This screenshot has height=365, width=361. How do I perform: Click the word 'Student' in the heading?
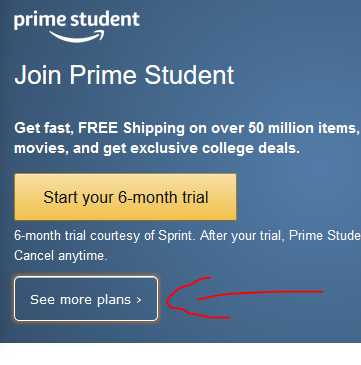pyautogui.click(x=189, y=75)
